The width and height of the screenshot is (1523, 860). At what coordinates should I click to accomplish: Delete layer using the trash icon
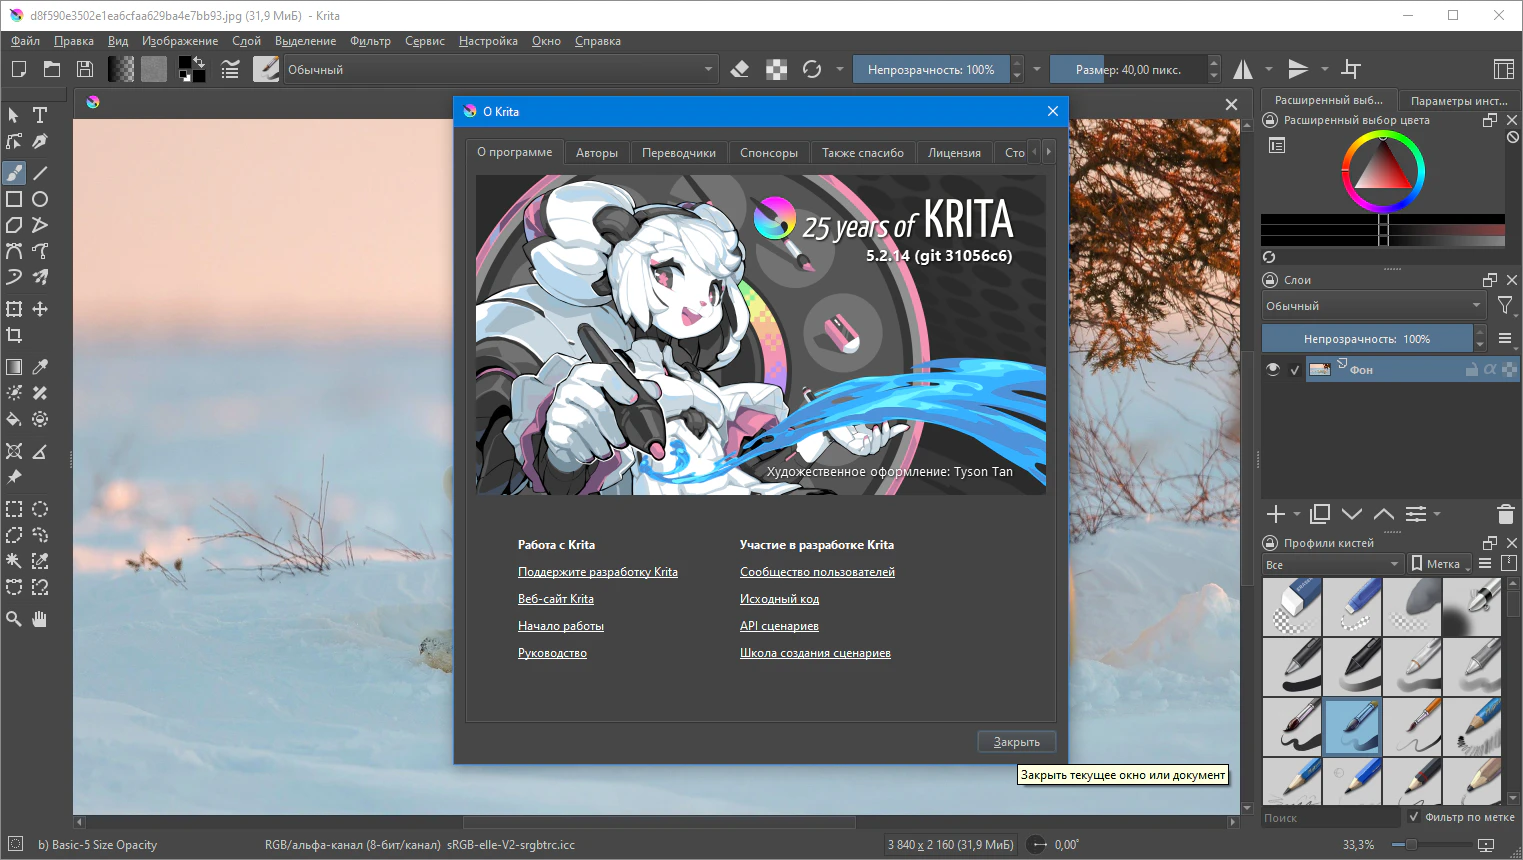pos(1505,514)
